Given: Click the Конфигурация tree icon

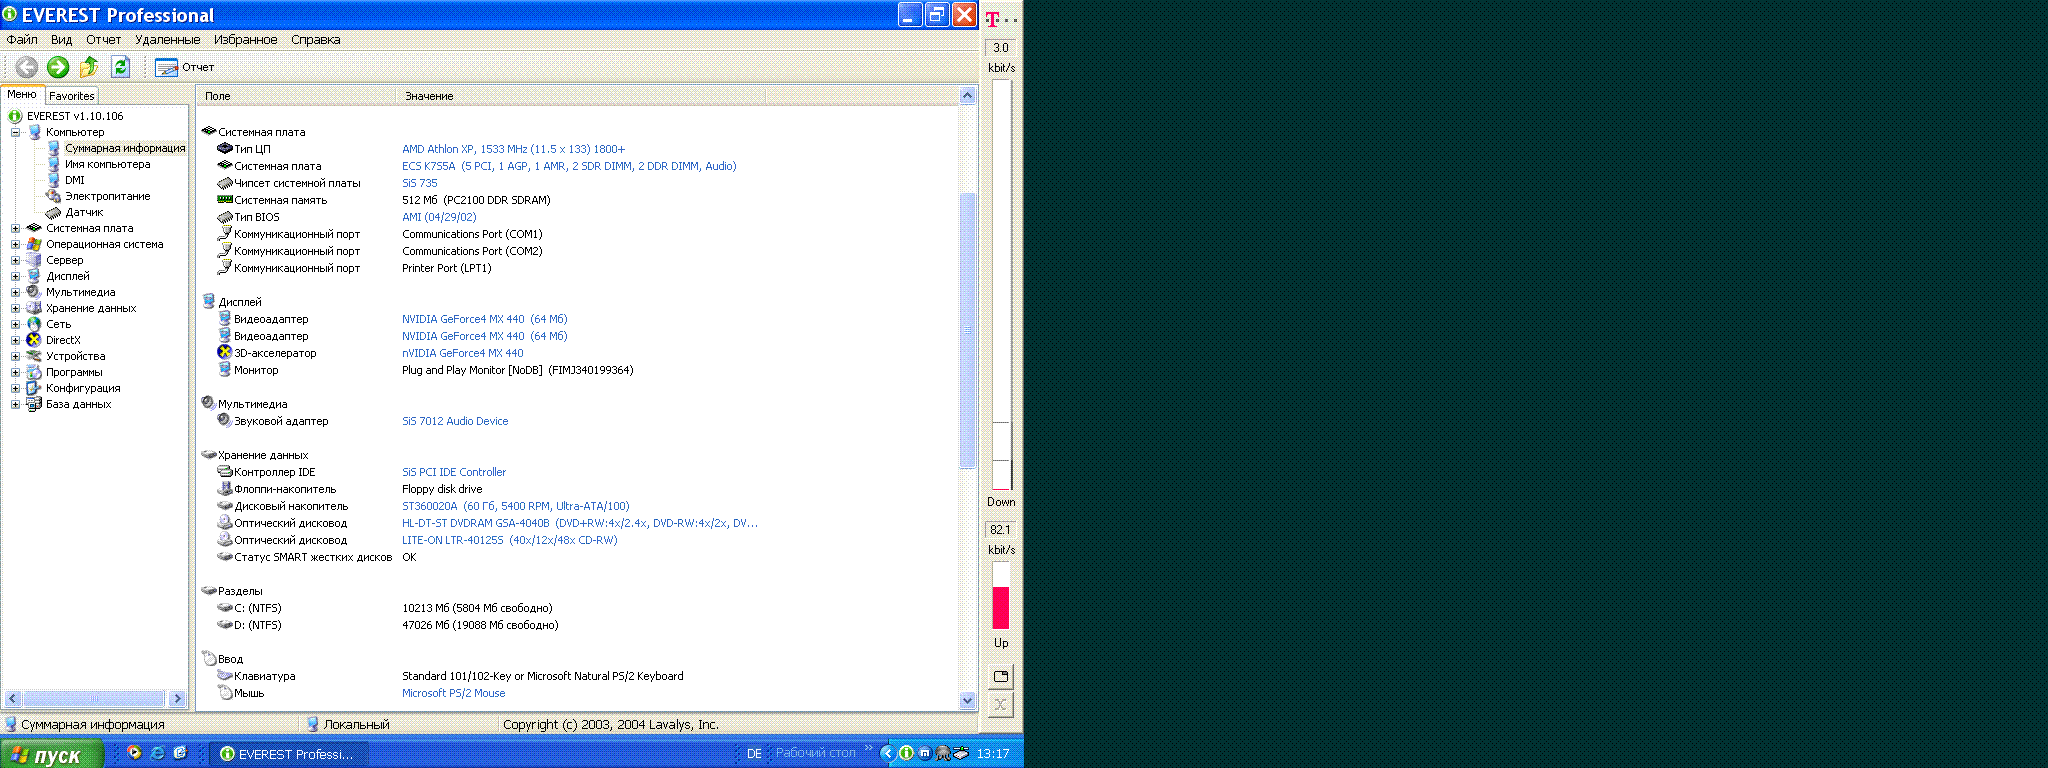Looking at the screenshot, I should (x=34, y=388).
